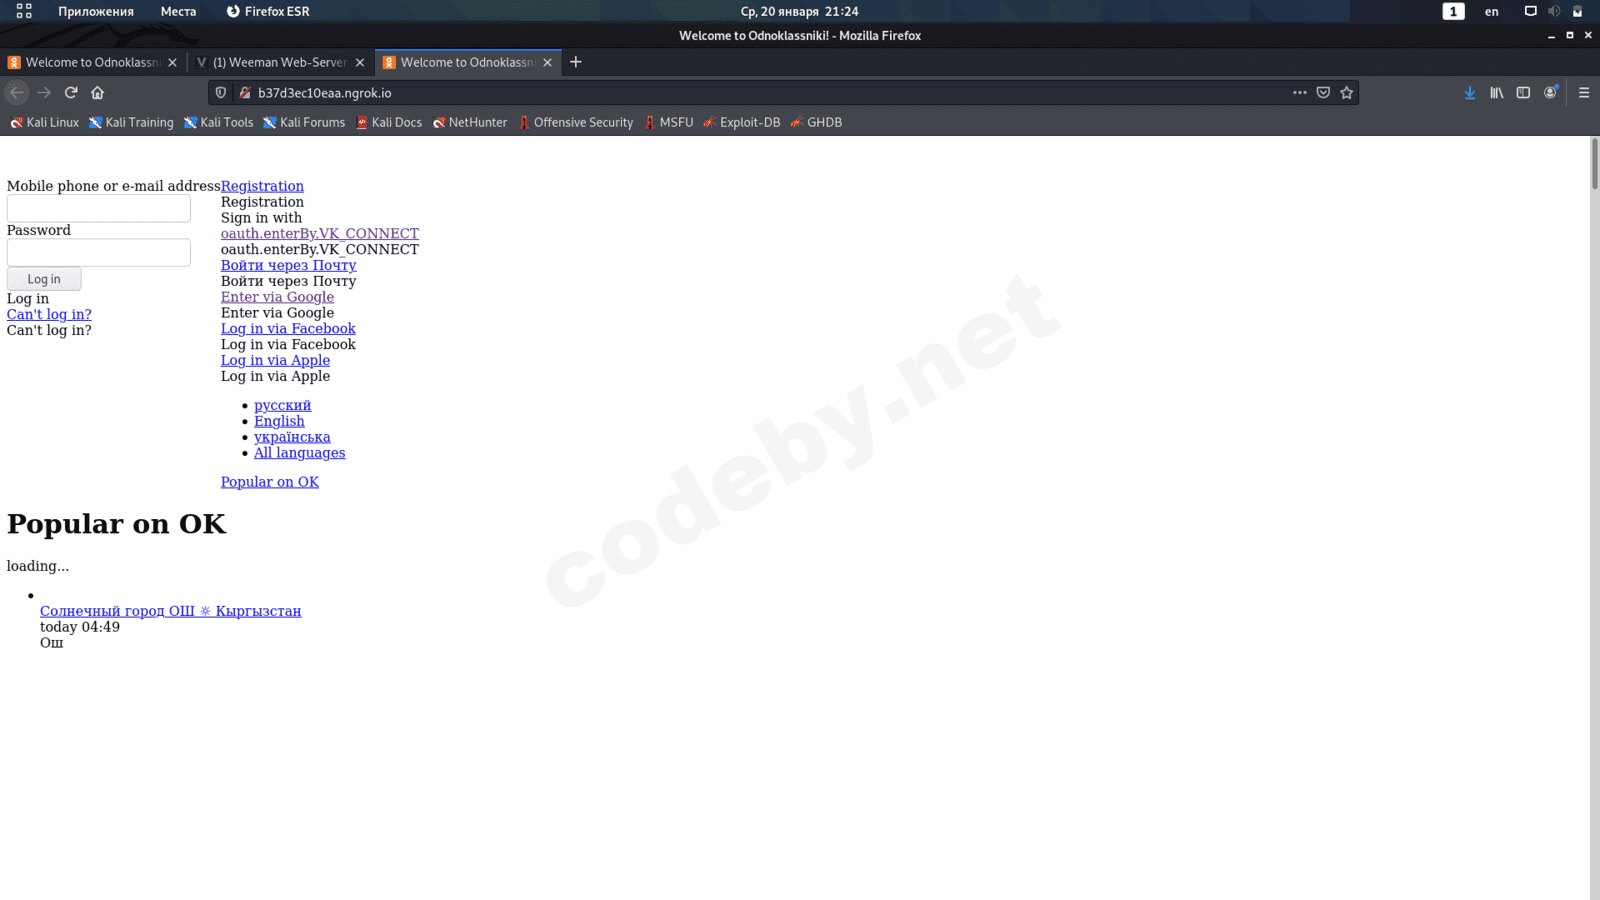This screenshot has height=900, width=1600.
Task: Select the русский language link
Action: click(x=282, y=405)
